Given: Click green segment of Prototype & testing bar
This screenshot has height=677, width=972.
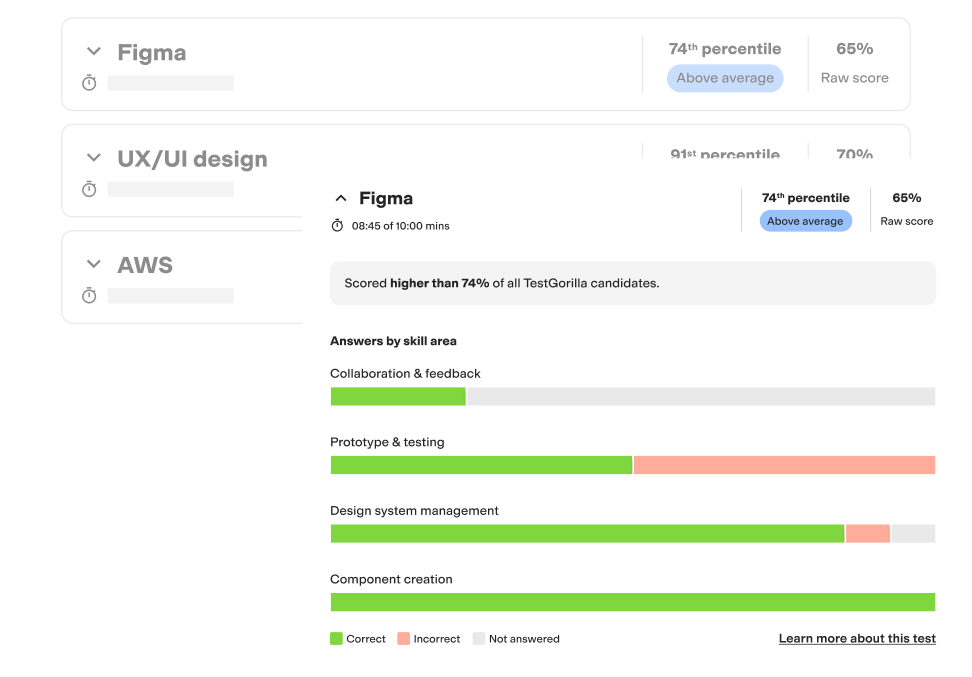Looking at the screenshot, I should coord(481,465).
